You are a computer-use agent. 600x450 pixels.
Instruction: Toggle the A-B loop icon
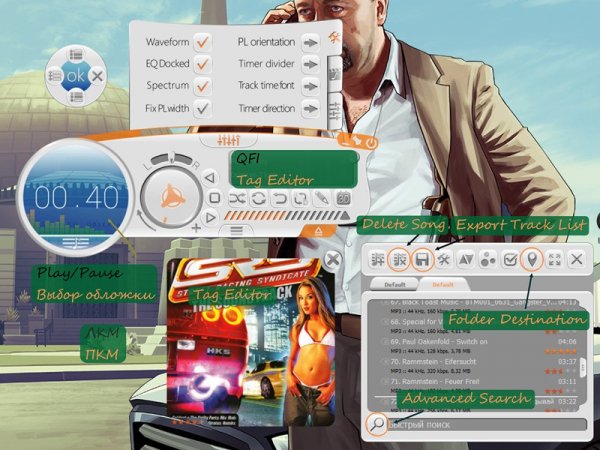tap(301, 199)
